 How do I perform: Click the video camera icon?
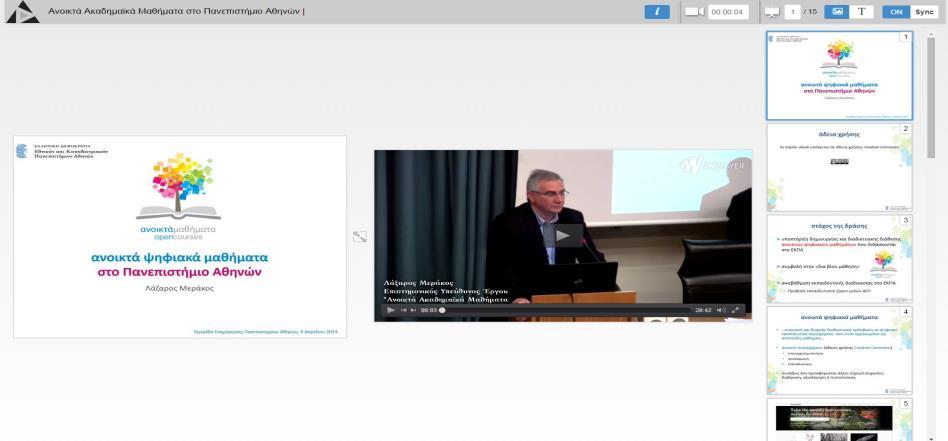[x=695, y=12]
